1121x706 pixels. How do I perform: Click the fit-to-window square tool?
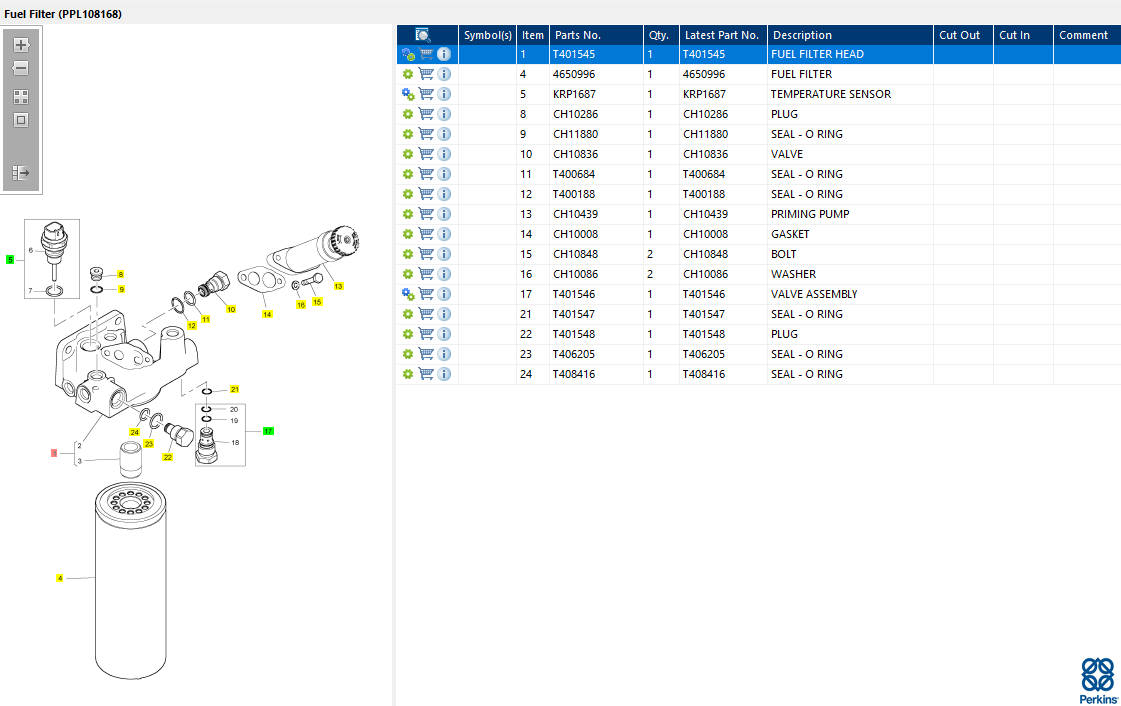click(x=21, y=120)
